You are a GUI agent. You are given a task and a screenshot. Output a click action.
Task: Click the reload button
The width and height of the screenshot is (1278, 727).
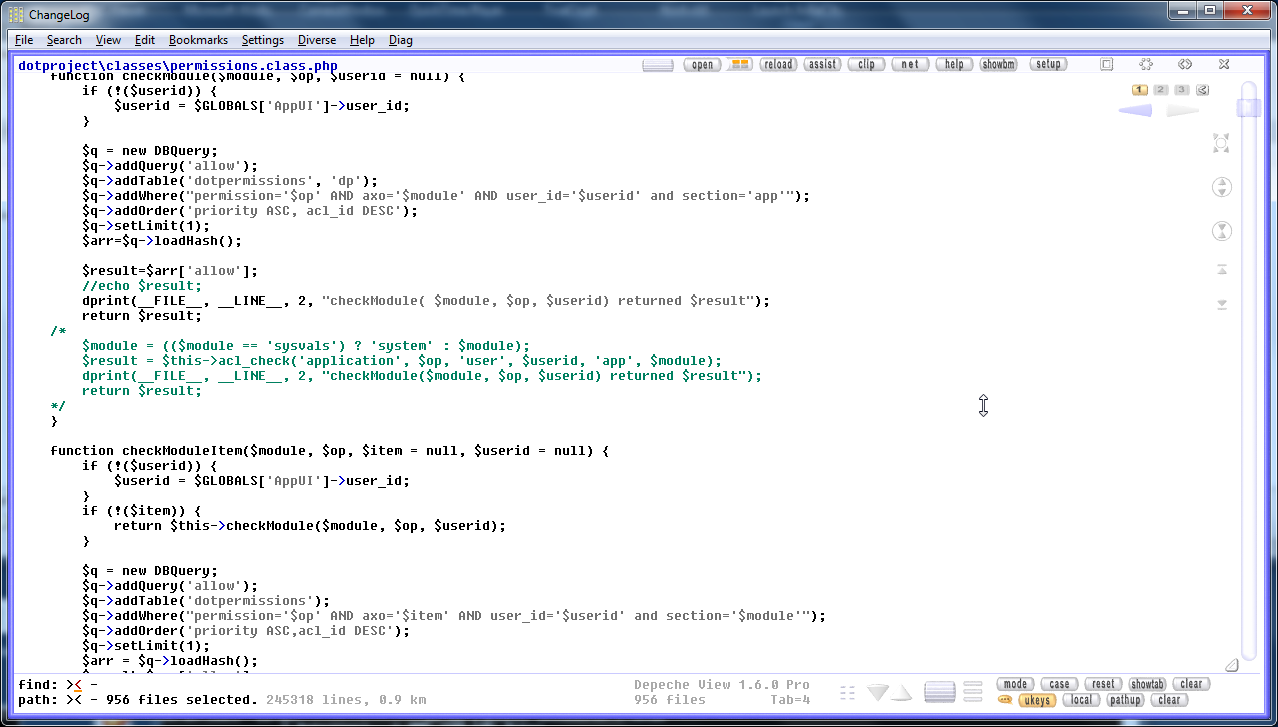pos(777,64)
